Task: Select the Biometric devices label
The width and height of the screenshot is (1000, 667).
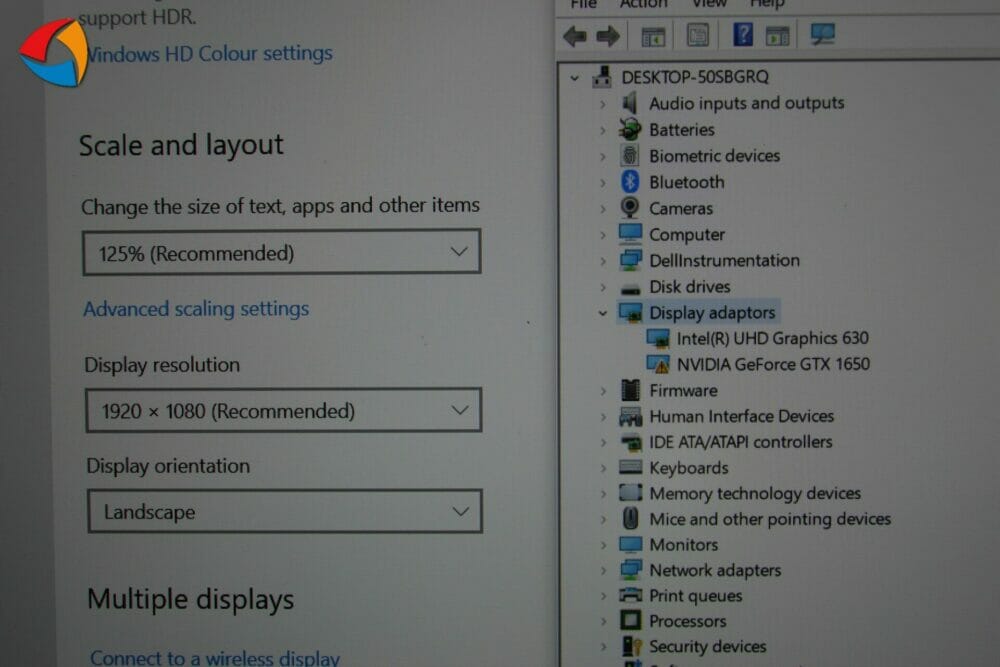Action: point(714,156)
